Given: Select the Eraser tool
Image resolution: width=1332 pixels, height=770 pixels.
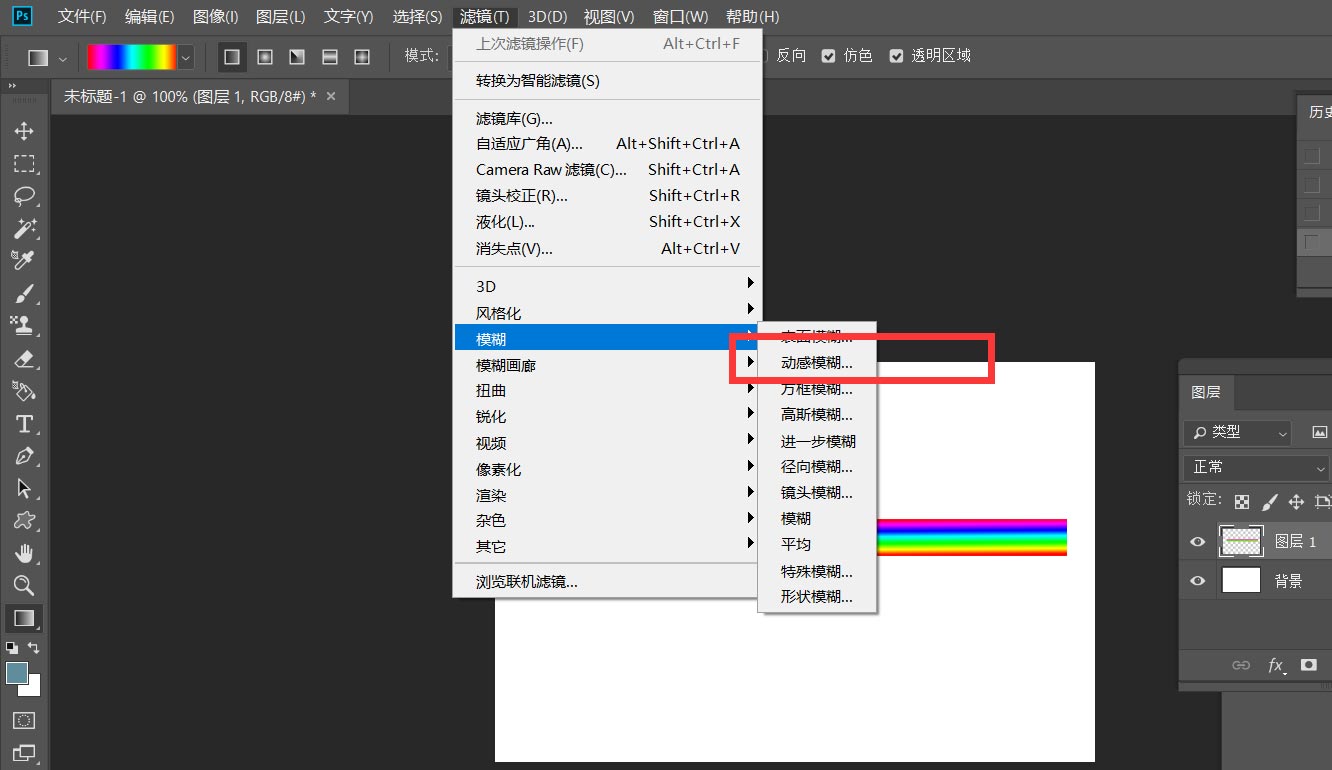Looking at the screenshot, I should point(24,358).
